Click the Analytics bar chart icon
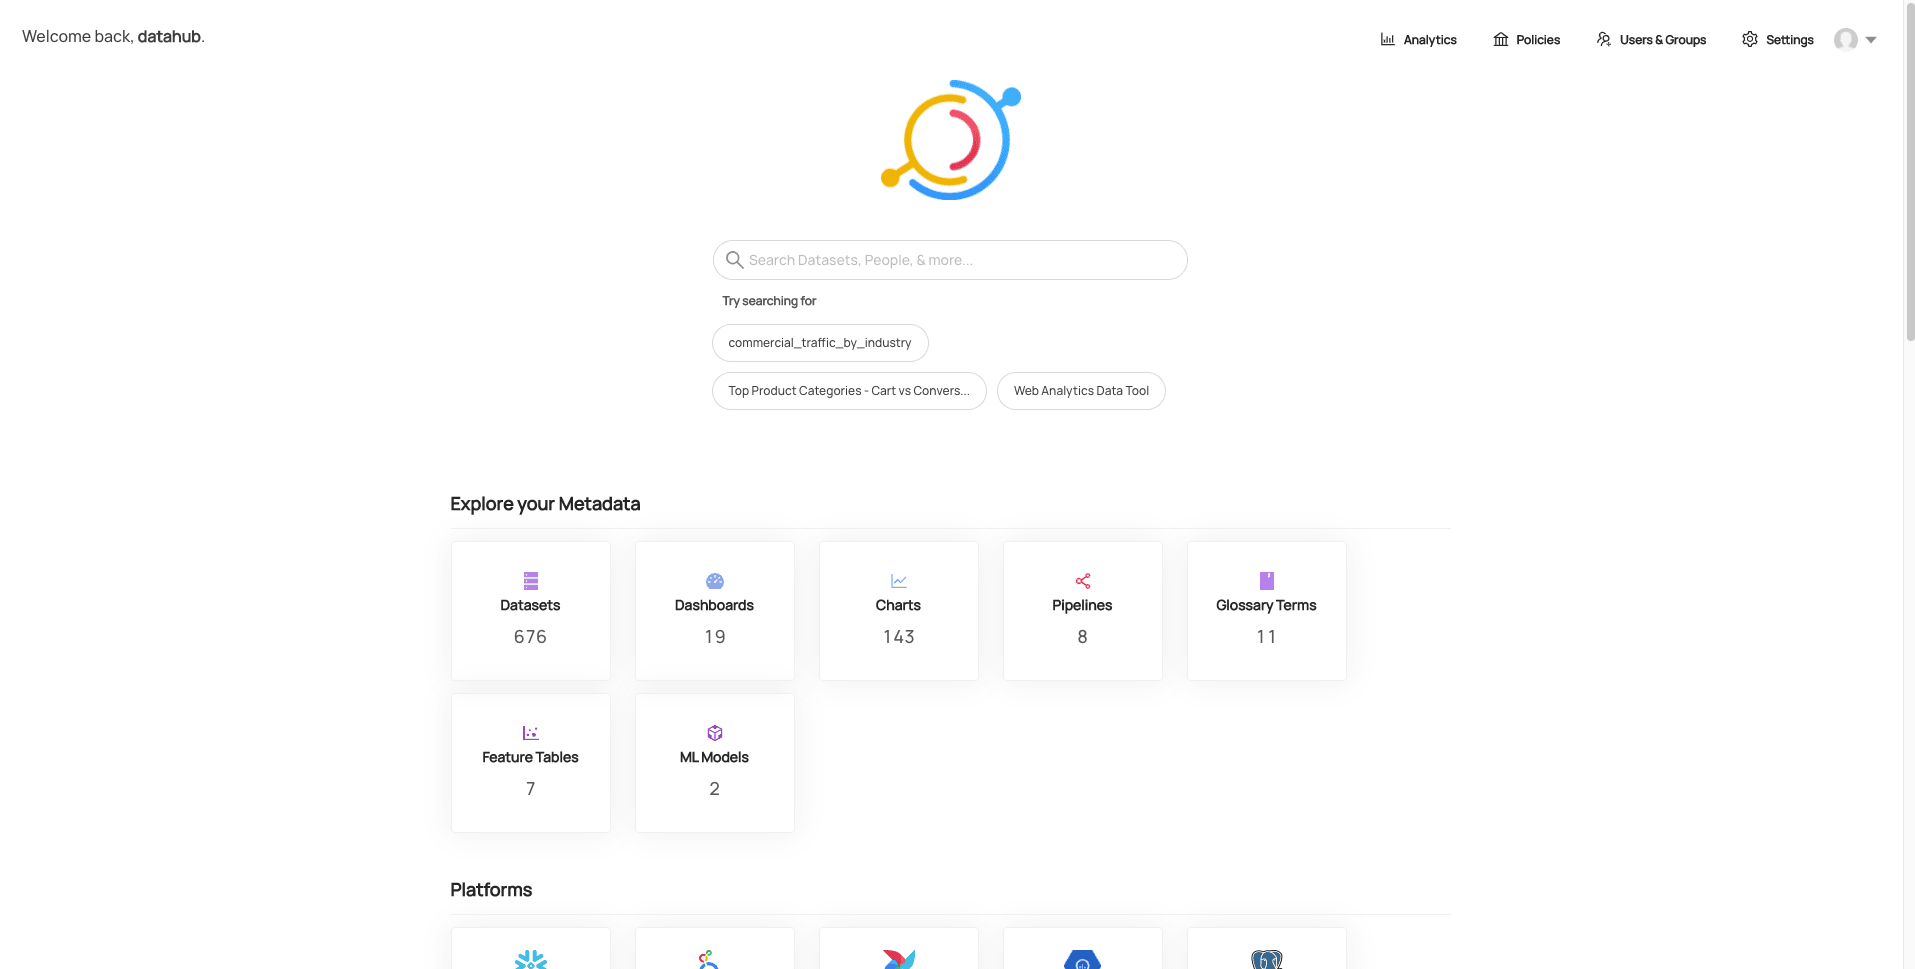Image resolution: width=1915 pixels, height=969 pixels. pos(1387,40)
